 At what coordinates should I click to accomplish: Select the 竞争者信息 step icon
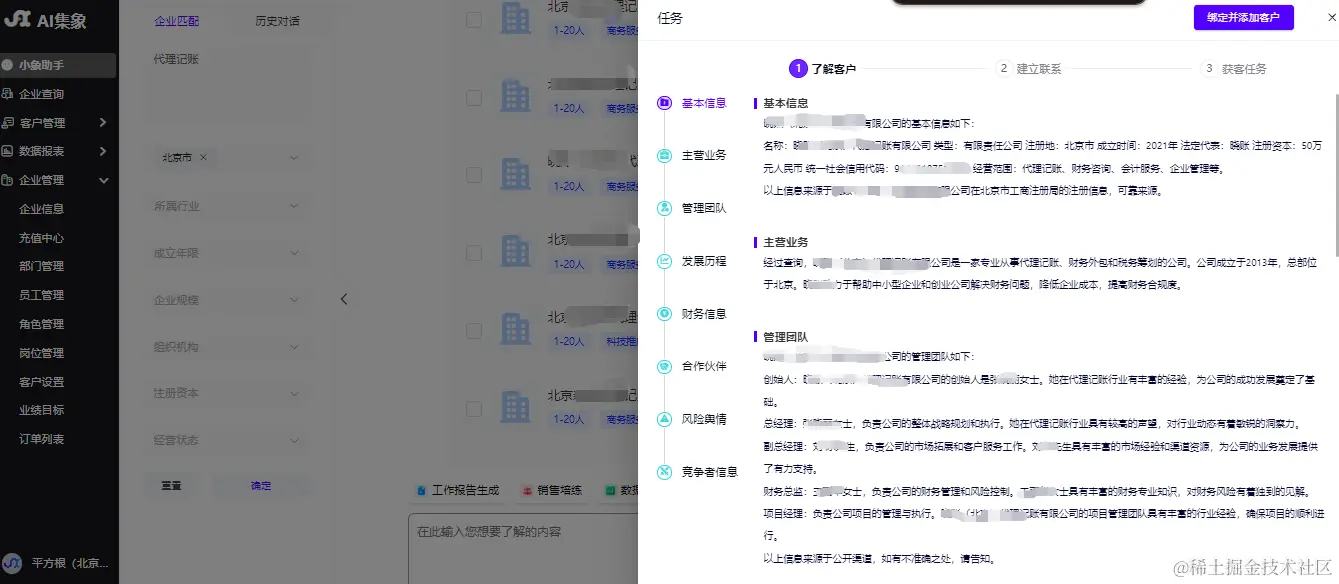[x=663, y=472]
